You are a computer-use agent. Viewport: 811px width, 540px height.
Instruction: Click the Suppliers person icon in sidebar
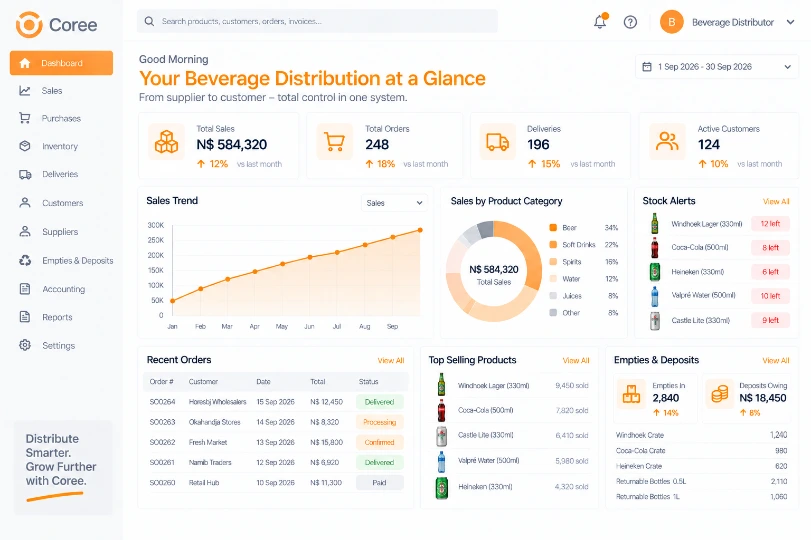tap(25, 231)
